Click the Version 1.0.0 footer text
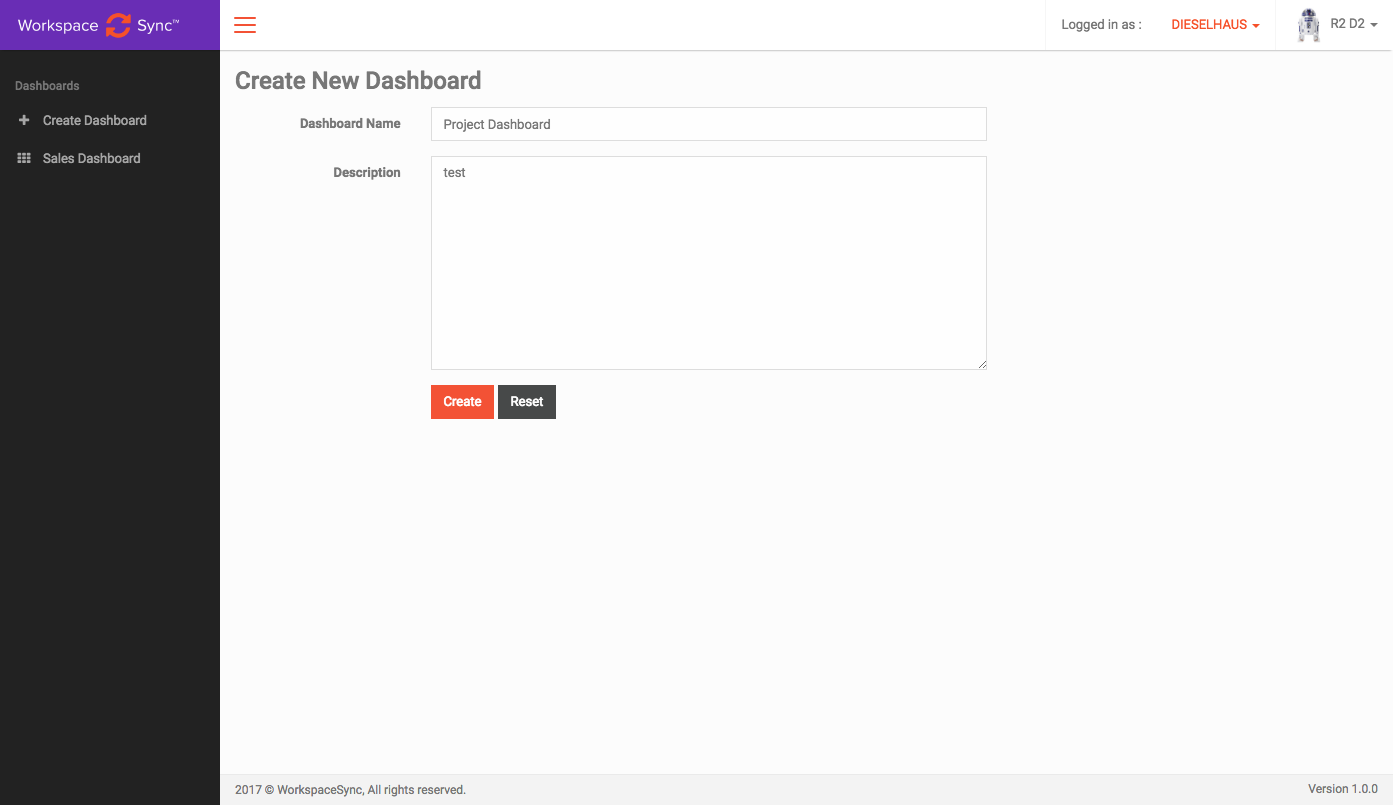Viewport: 1393px width, 805px height. tap(1342, 789)
